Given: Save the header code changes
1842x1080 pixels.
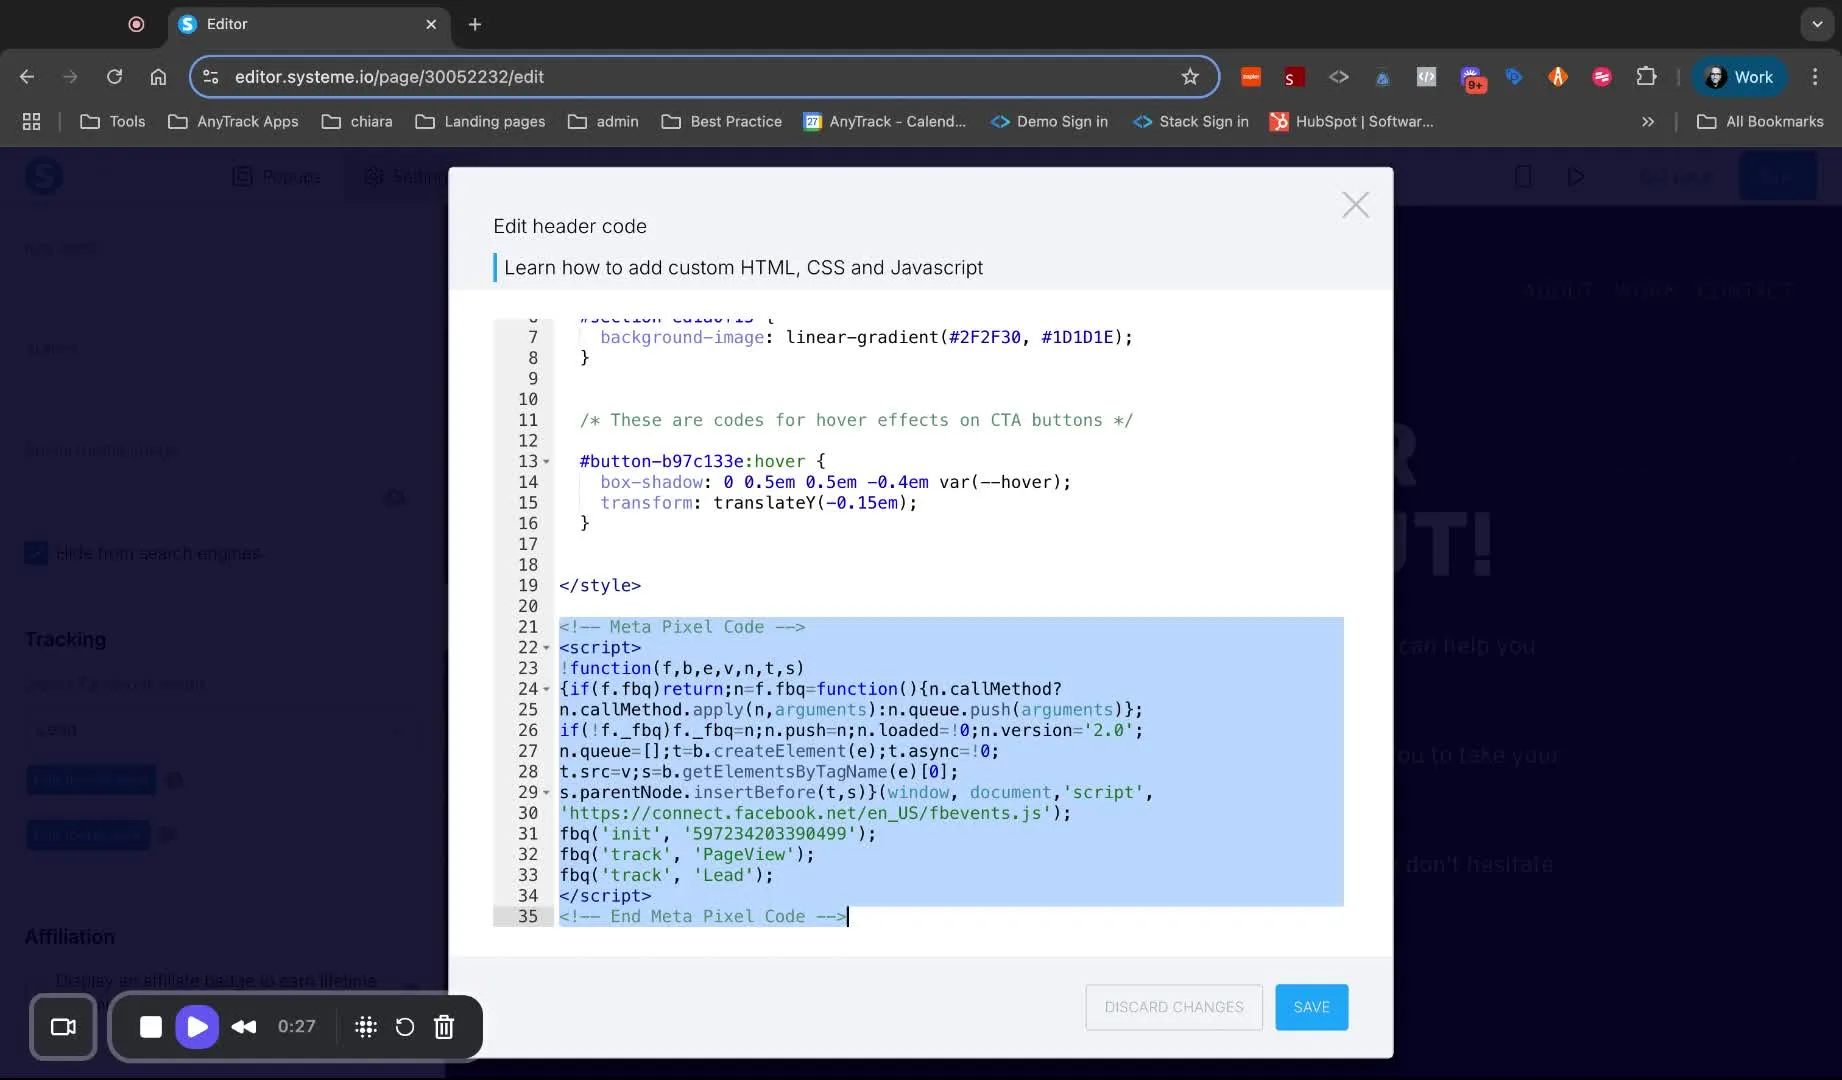Looking at the screenshot, I should (1311, 1007).
